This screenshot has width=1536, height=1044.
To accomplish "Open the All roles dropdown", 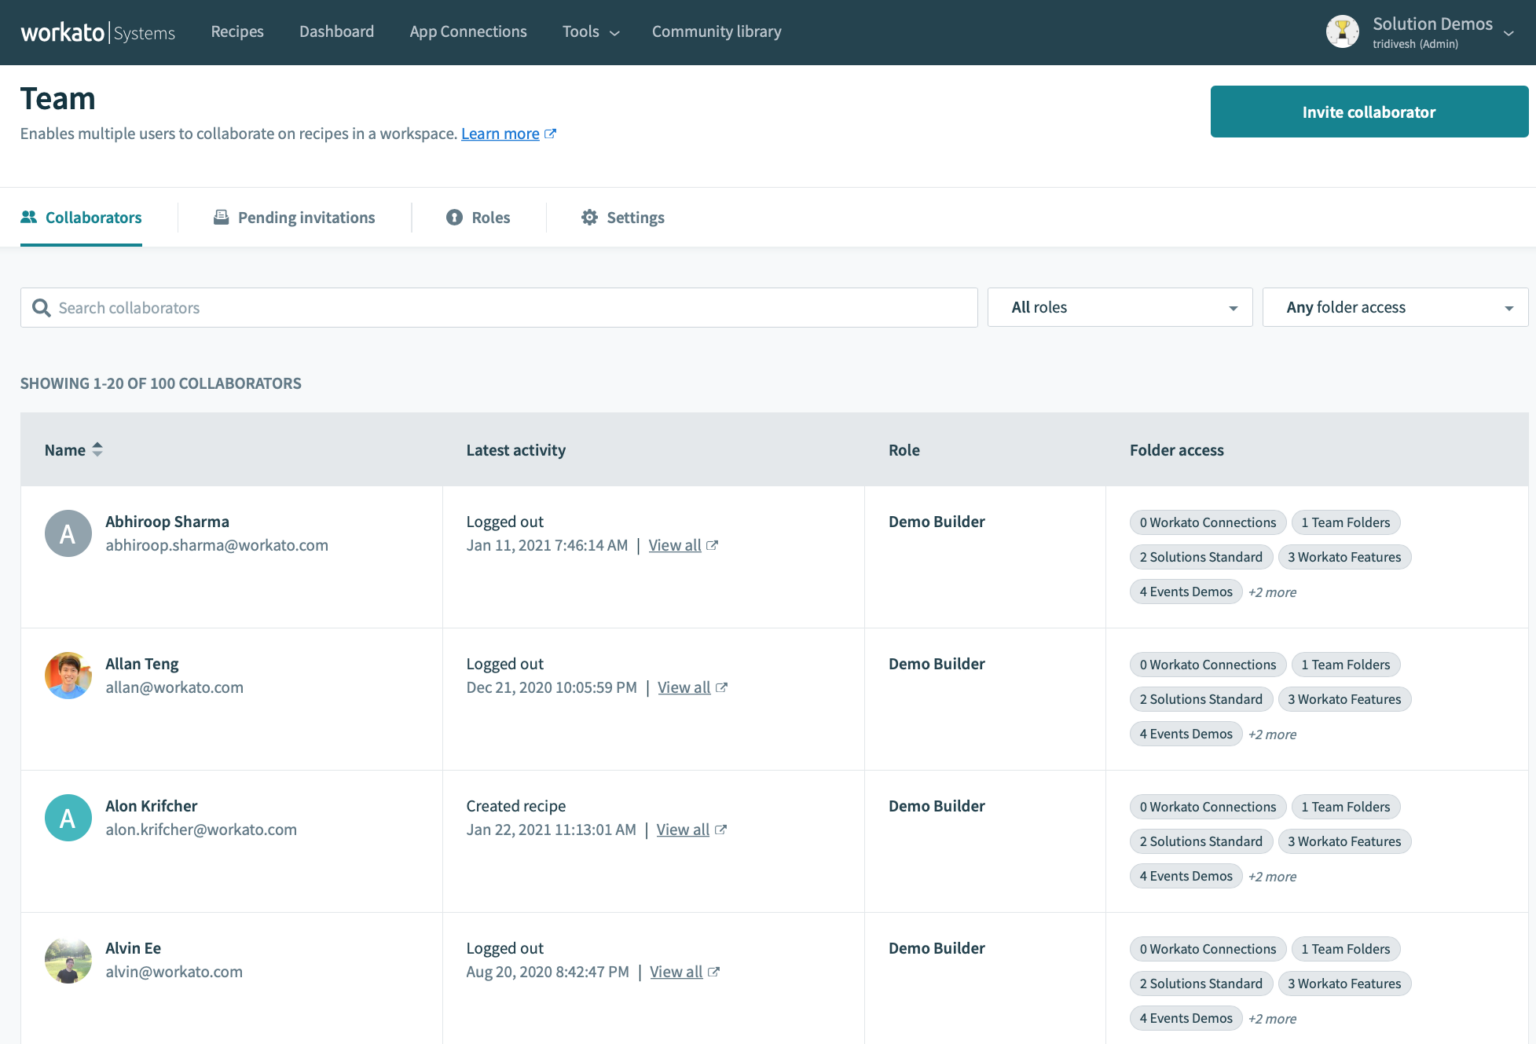I will 1119,307.
